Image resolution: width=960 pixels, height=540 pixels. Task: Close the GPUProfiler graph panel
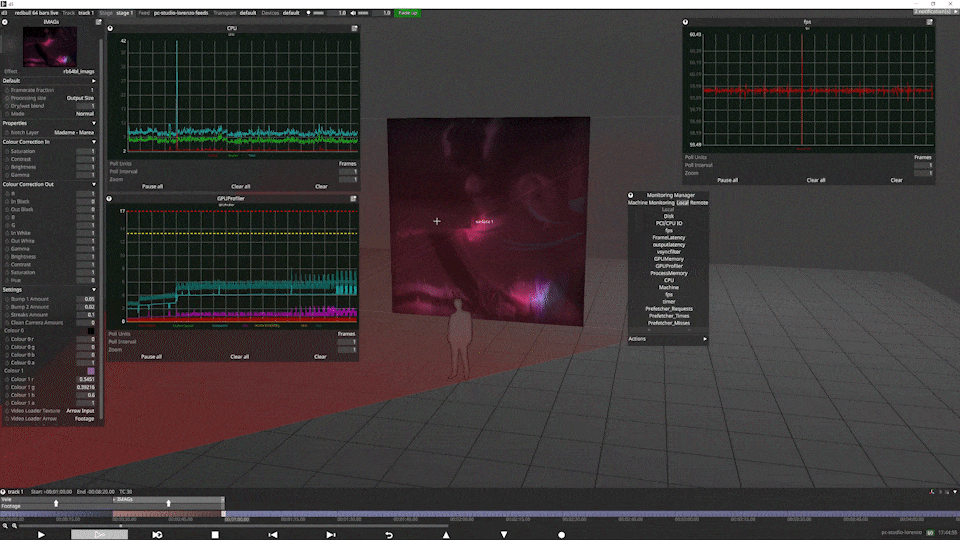(x=109, y=198)
